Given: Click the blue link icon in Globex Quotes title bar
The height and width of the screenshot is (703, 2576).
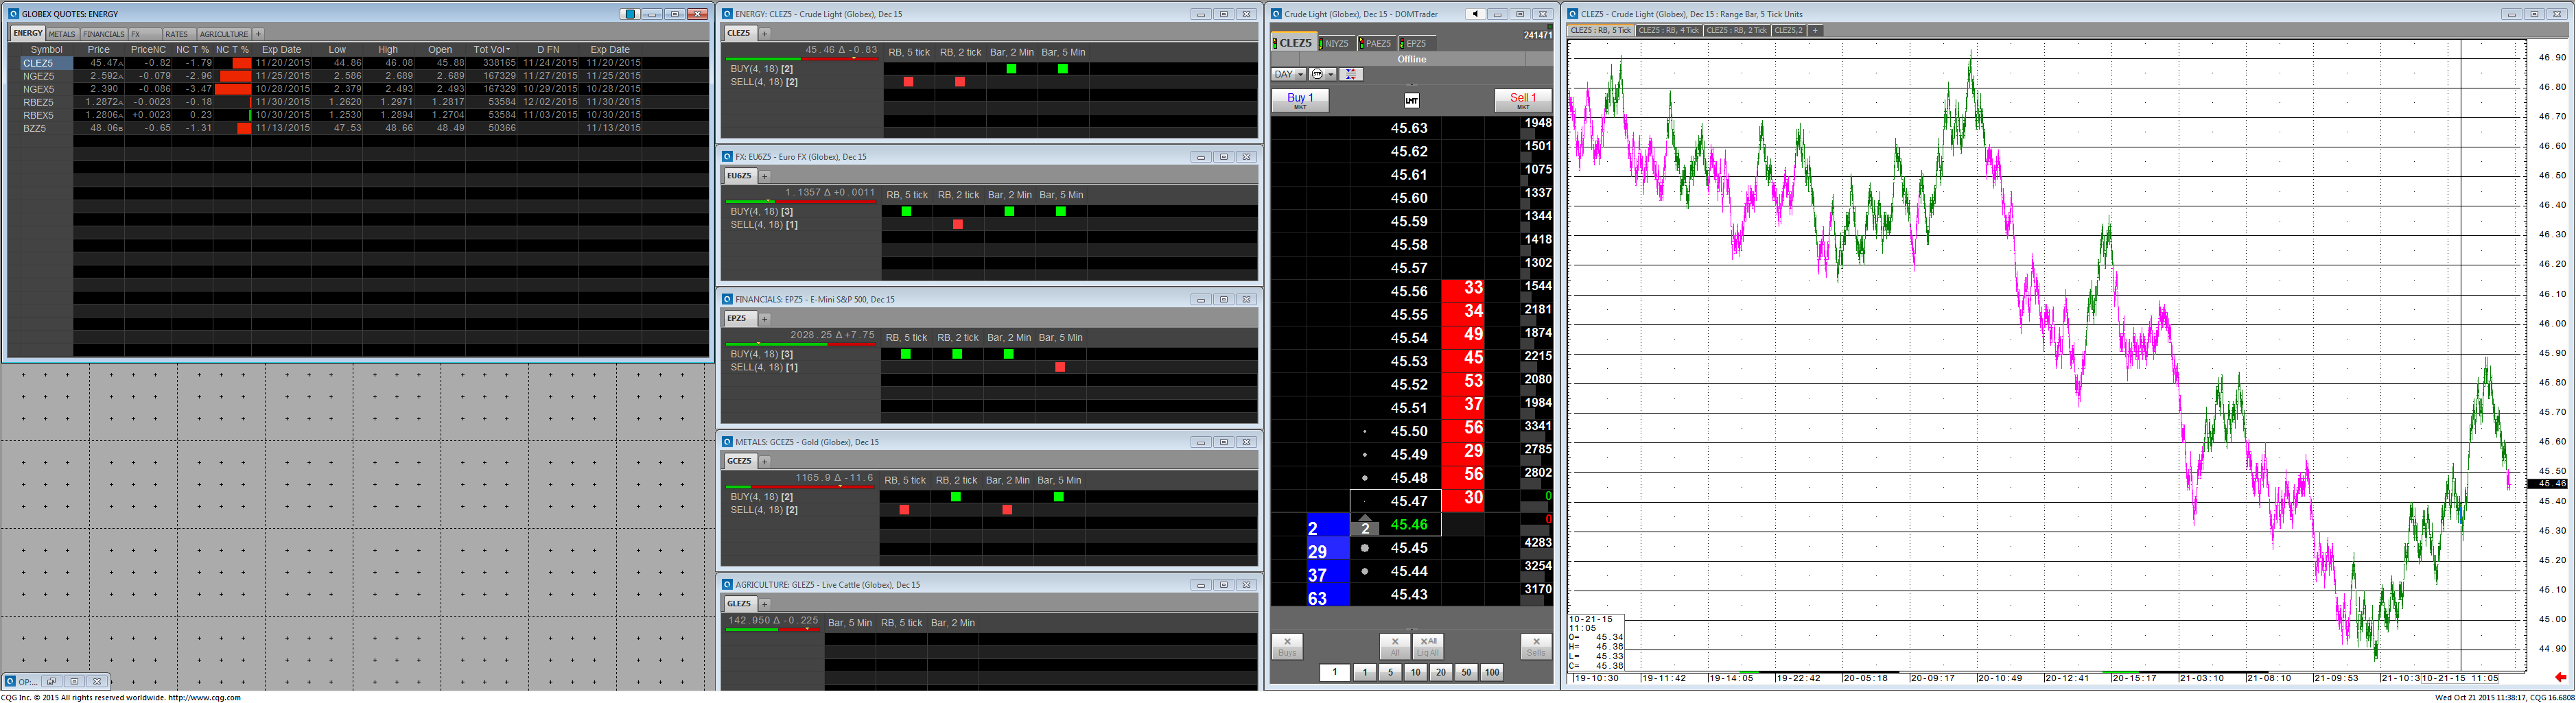Looking at the screenshot, I should coord(630,14).
